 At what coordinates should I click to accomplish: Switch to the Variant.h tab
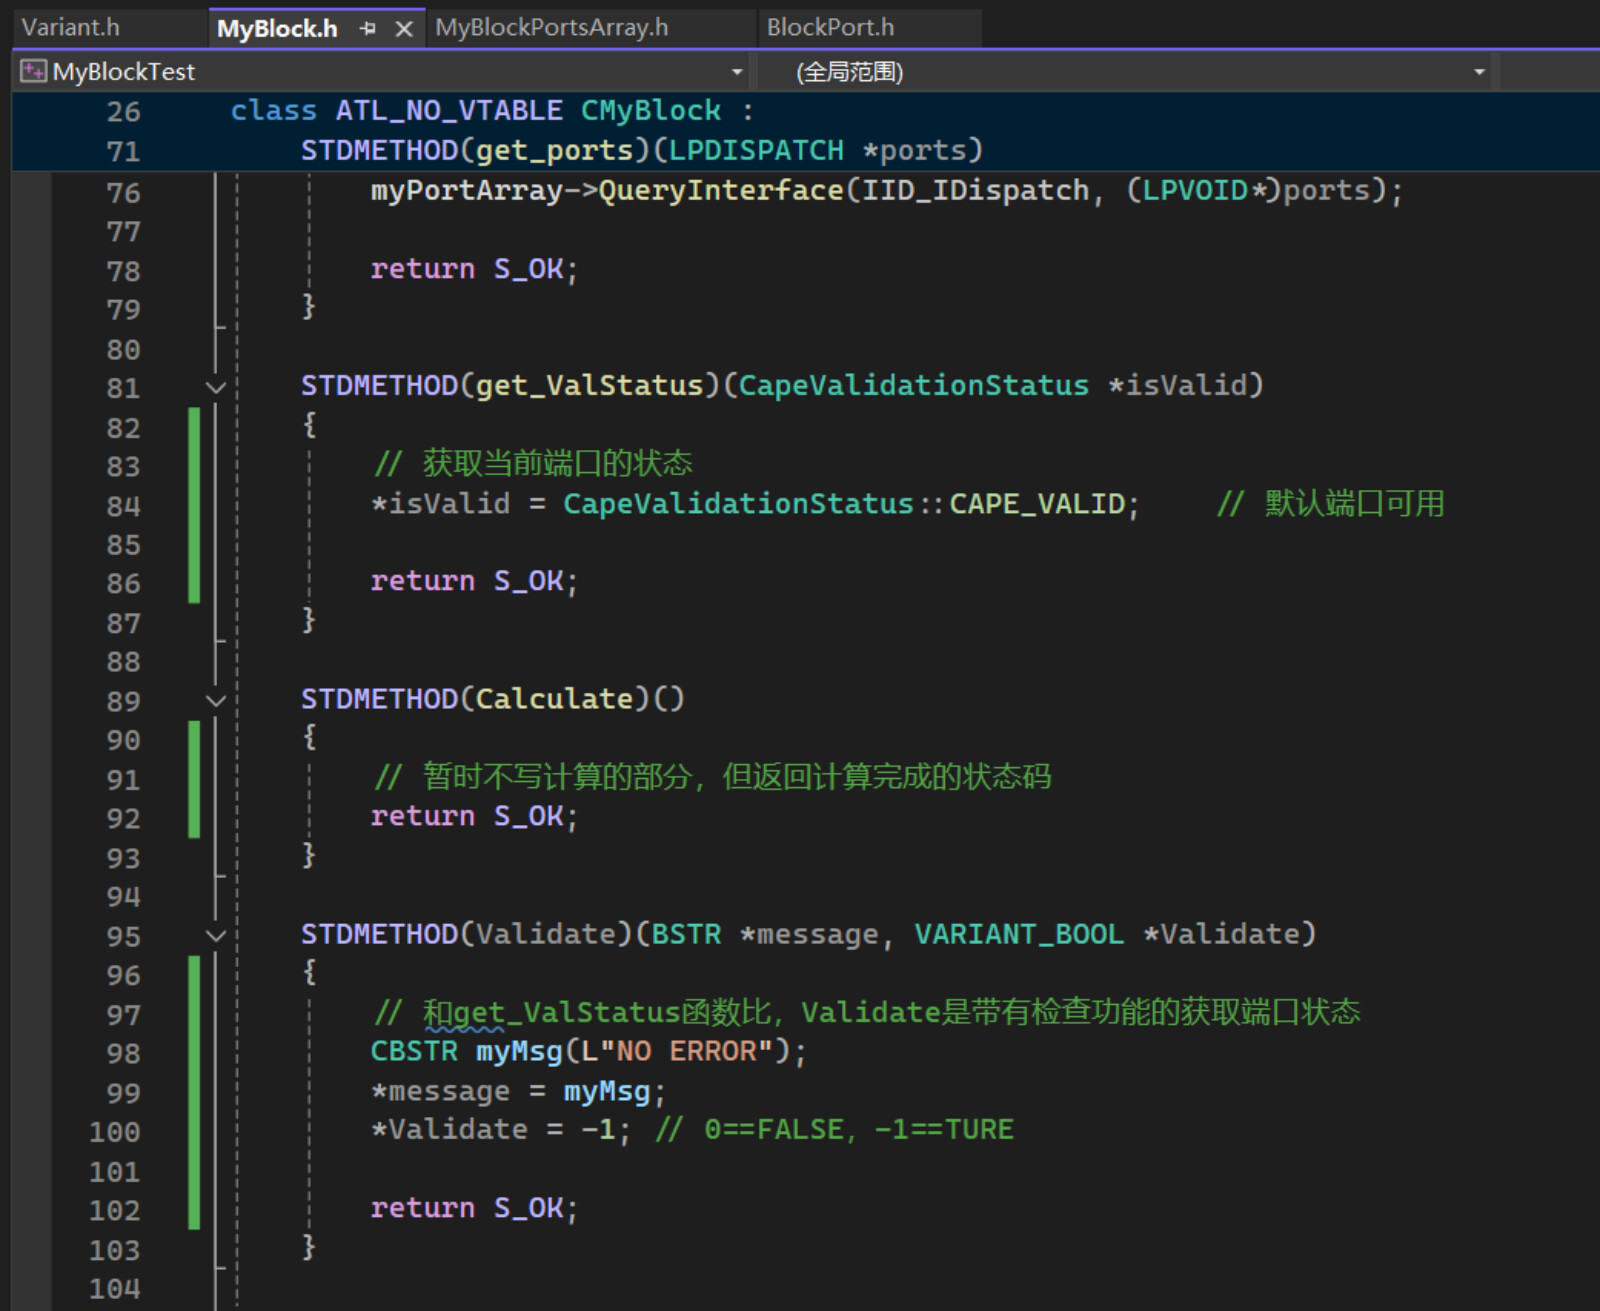[71, 27]
